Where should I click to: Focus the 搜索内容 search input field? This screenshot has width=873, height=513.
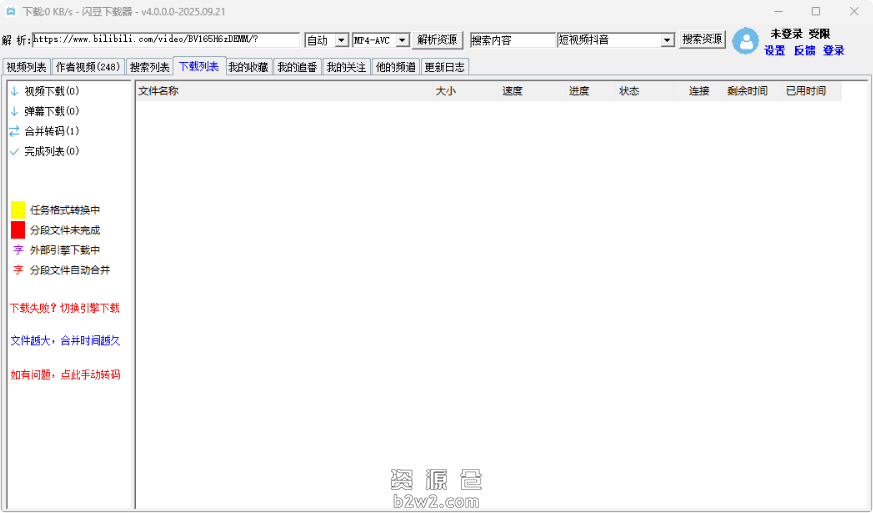click(512, 40)
